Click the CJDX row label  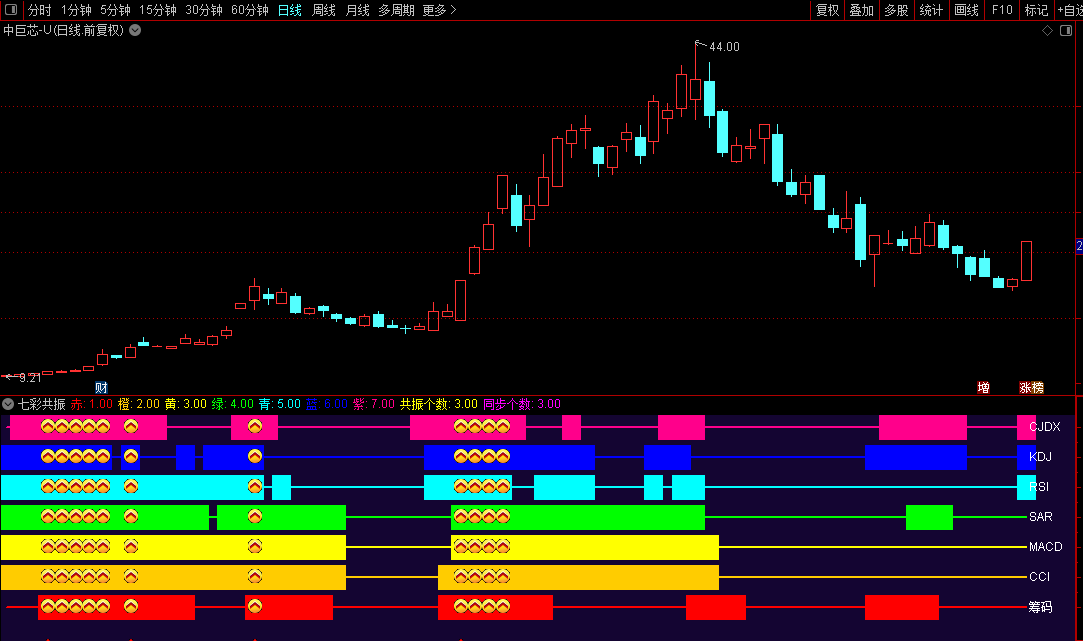1044,427
